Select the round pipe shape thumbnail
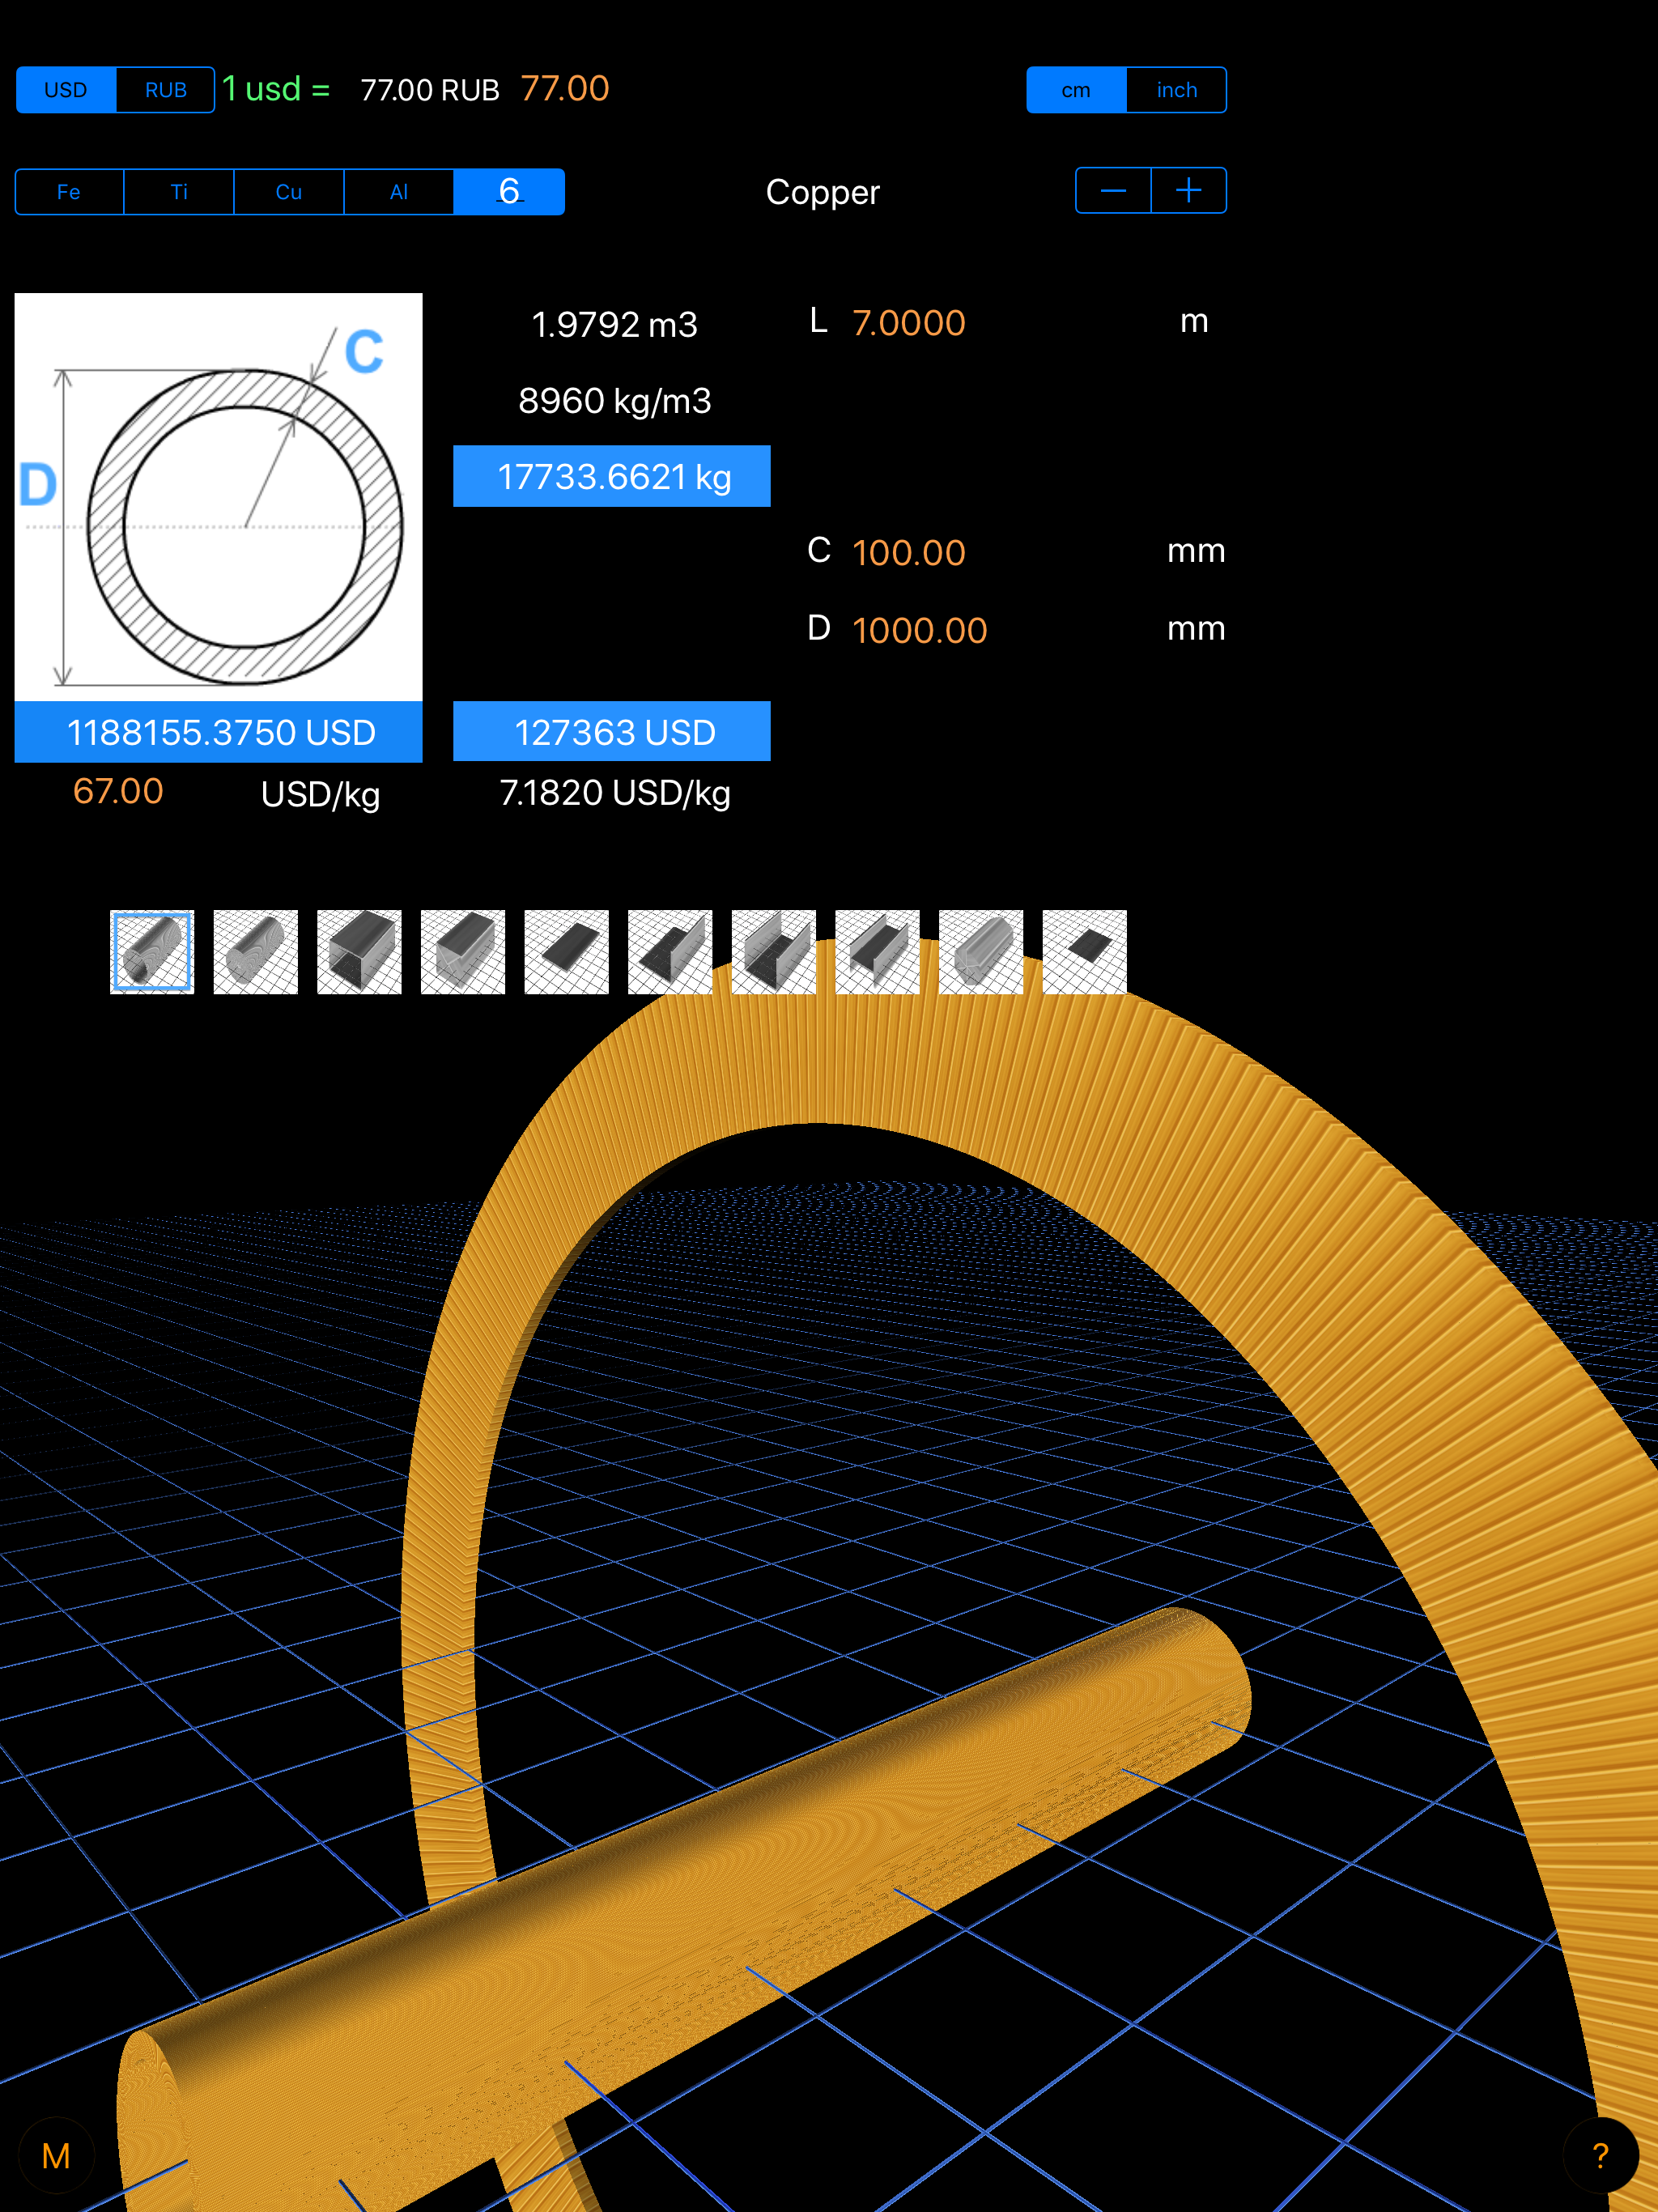This screenshot has height=2212, width=1658. (x=152, y=951)
